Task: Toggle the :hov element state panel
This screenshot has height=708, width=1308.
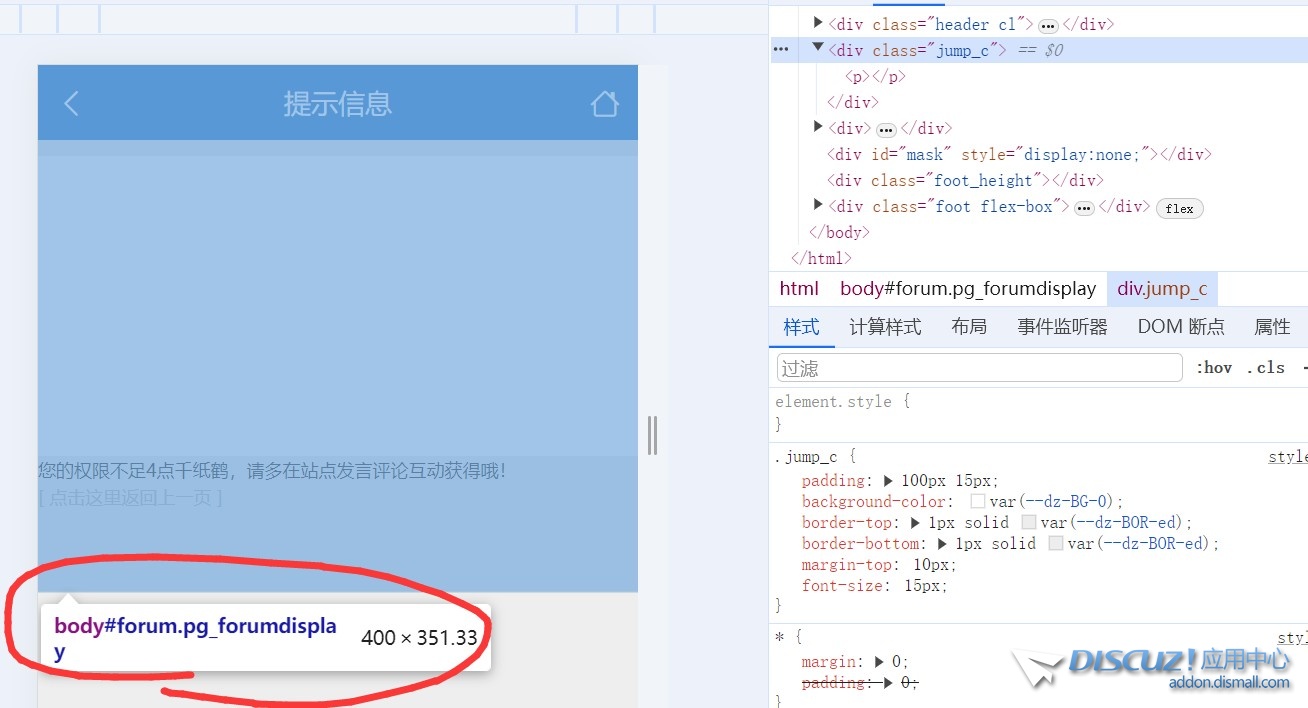Action: click(1214, 368)
